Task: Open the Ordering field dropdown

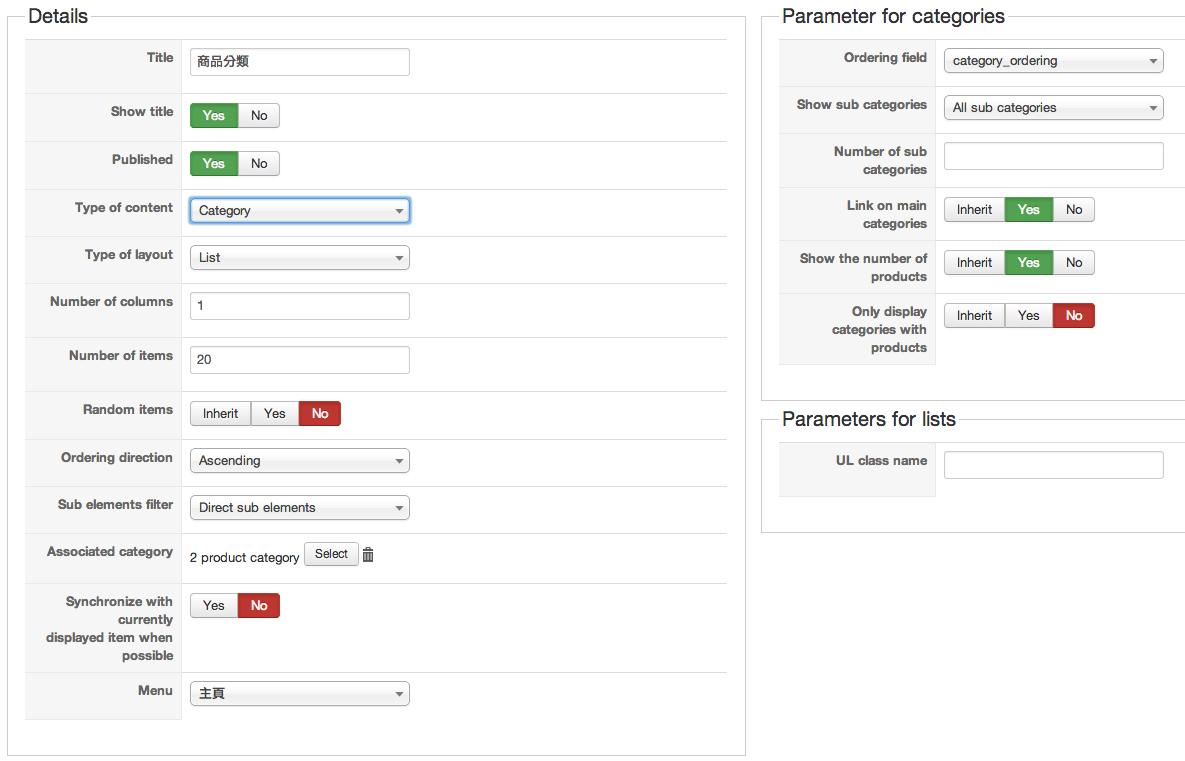Action: [x=1053, y=61]
